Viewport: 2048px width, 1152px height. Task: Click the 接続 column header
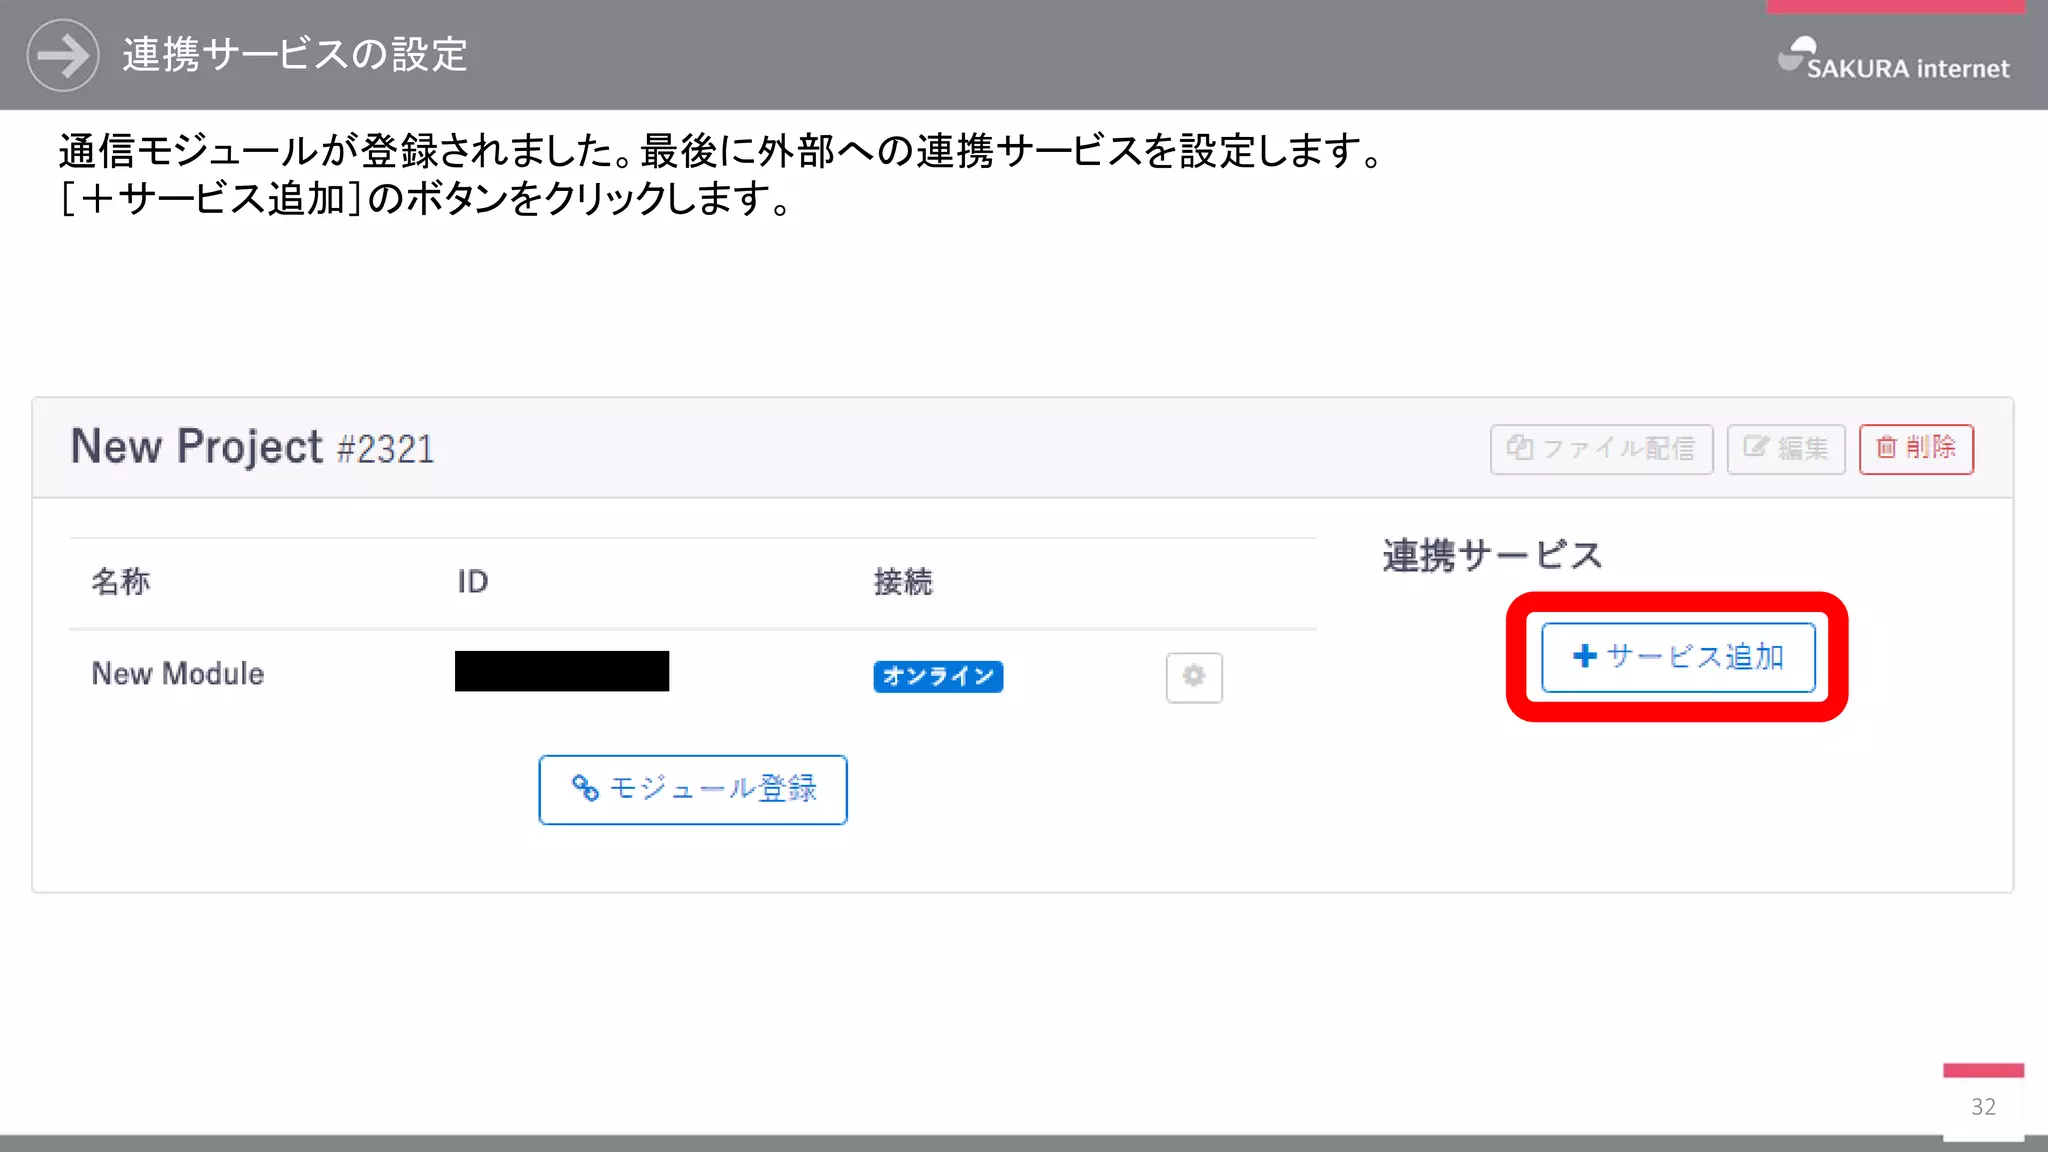(x=903, y=581)
